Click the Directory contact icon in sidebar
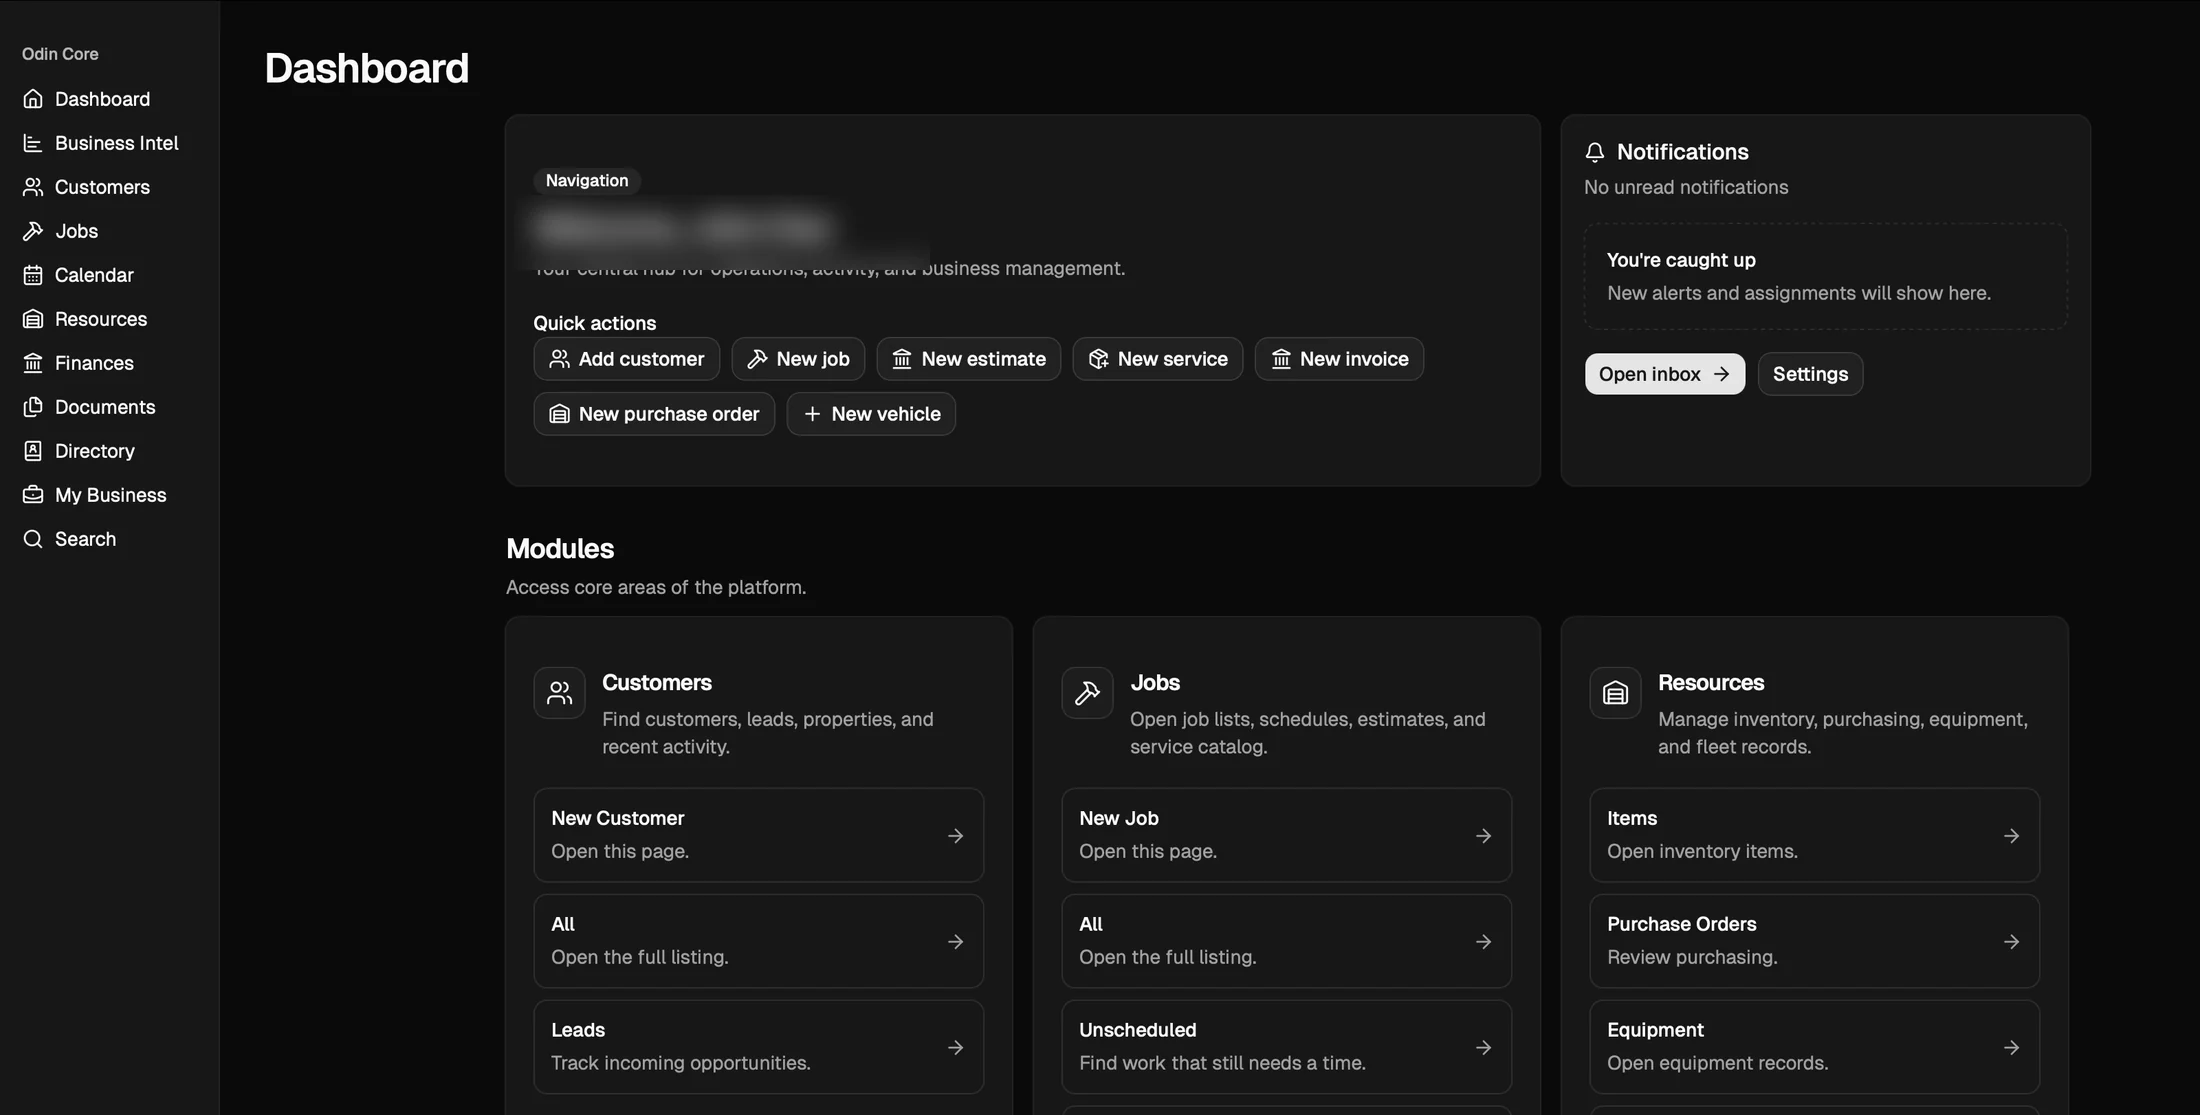The image size is (2200, 1115). (33, 451)
